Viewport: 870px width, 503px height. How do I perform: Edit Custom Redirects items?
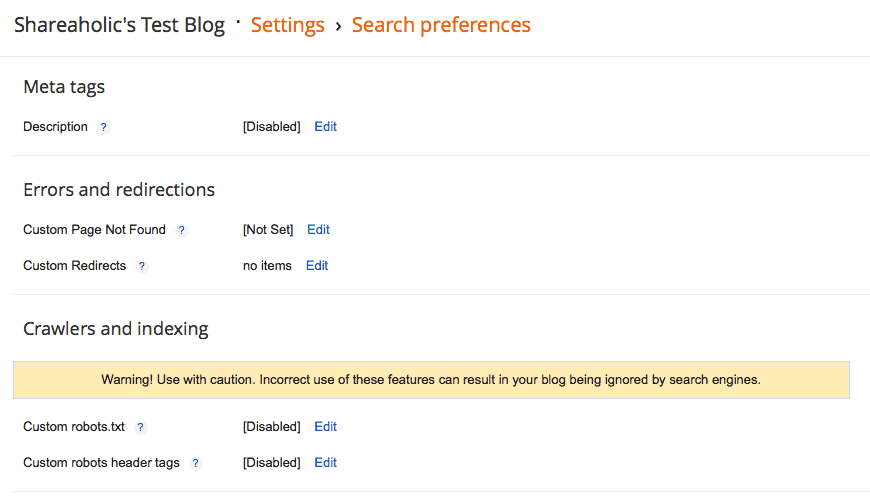[x=317, y=266]
